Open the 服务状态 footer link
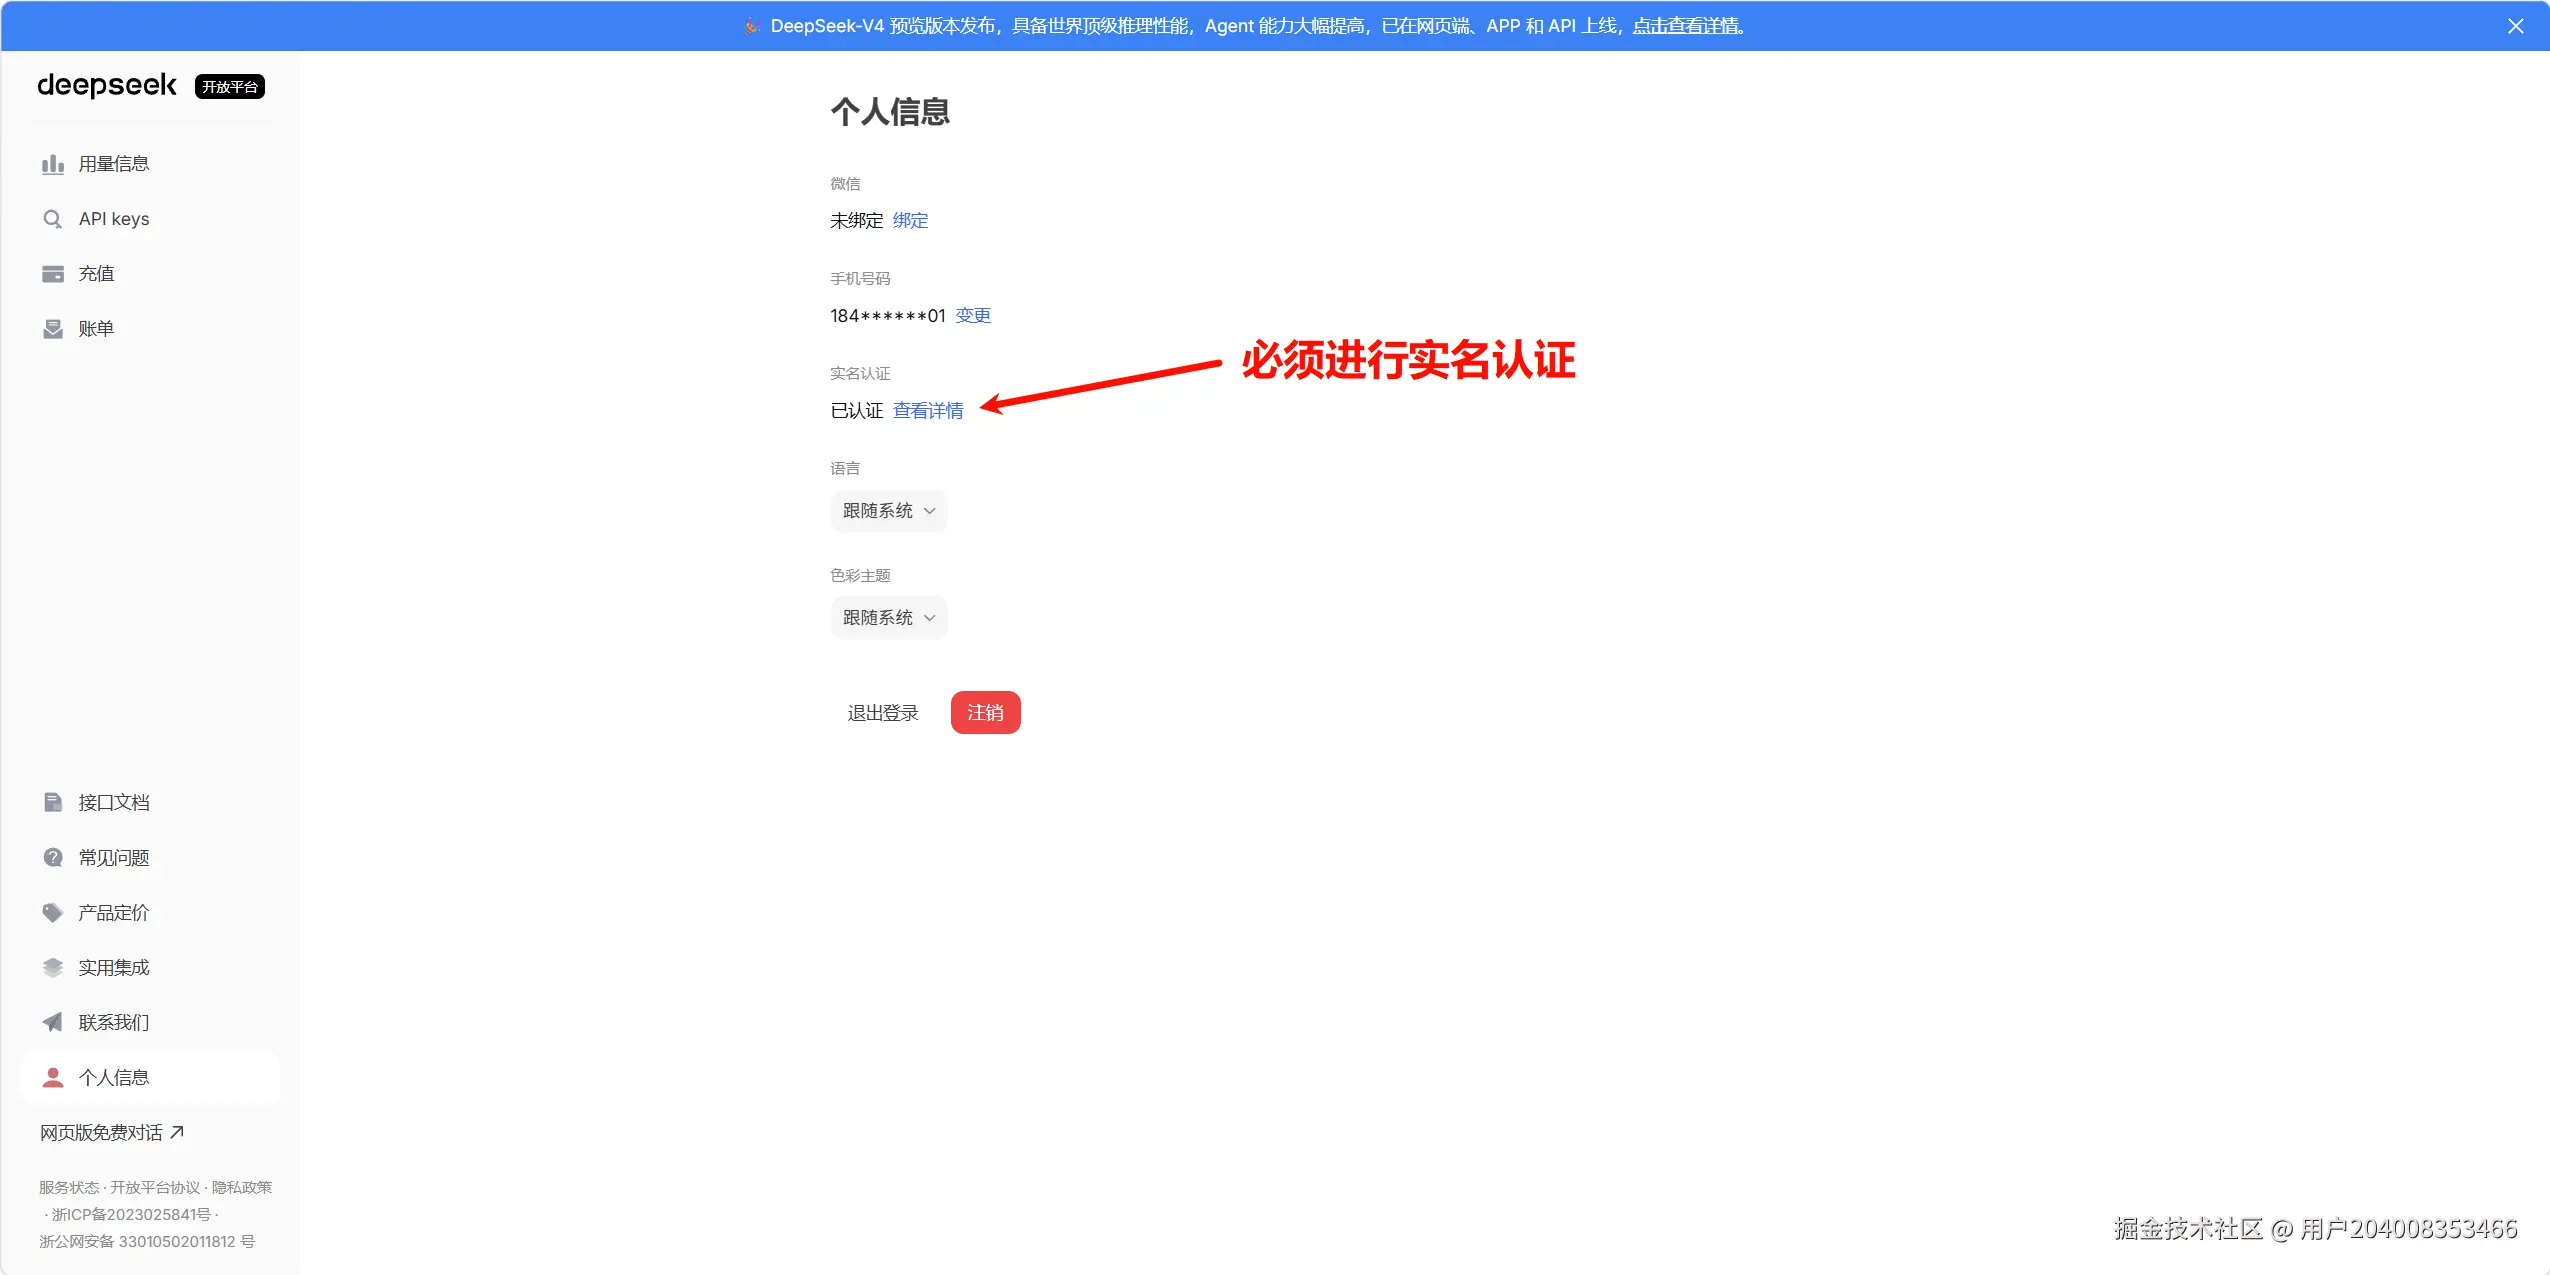The width and height of the screenshot is (2550, 1275). tap(69, 1187)
